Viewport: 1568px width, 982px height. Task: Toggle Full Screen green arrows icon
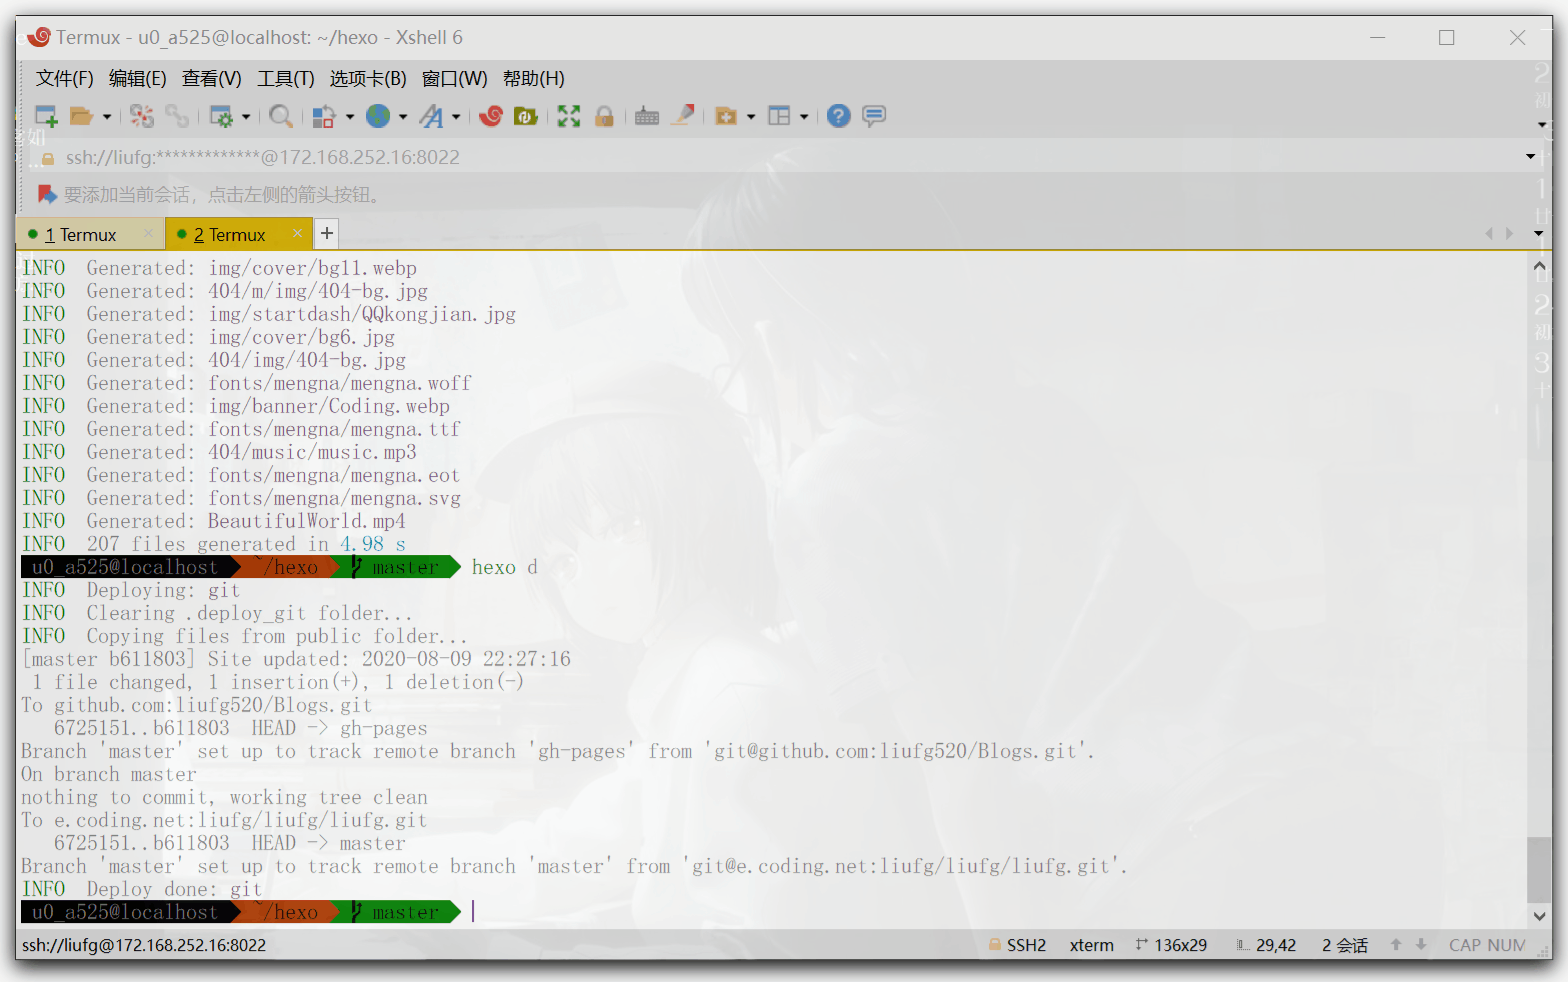tap(569, 116)
